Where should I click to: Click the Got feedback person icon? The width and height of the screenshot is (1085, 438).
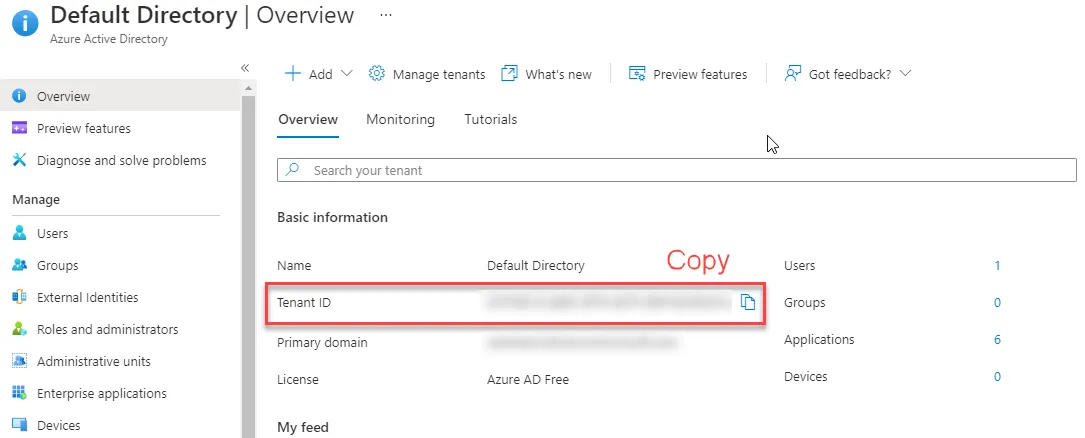[792, 73]
